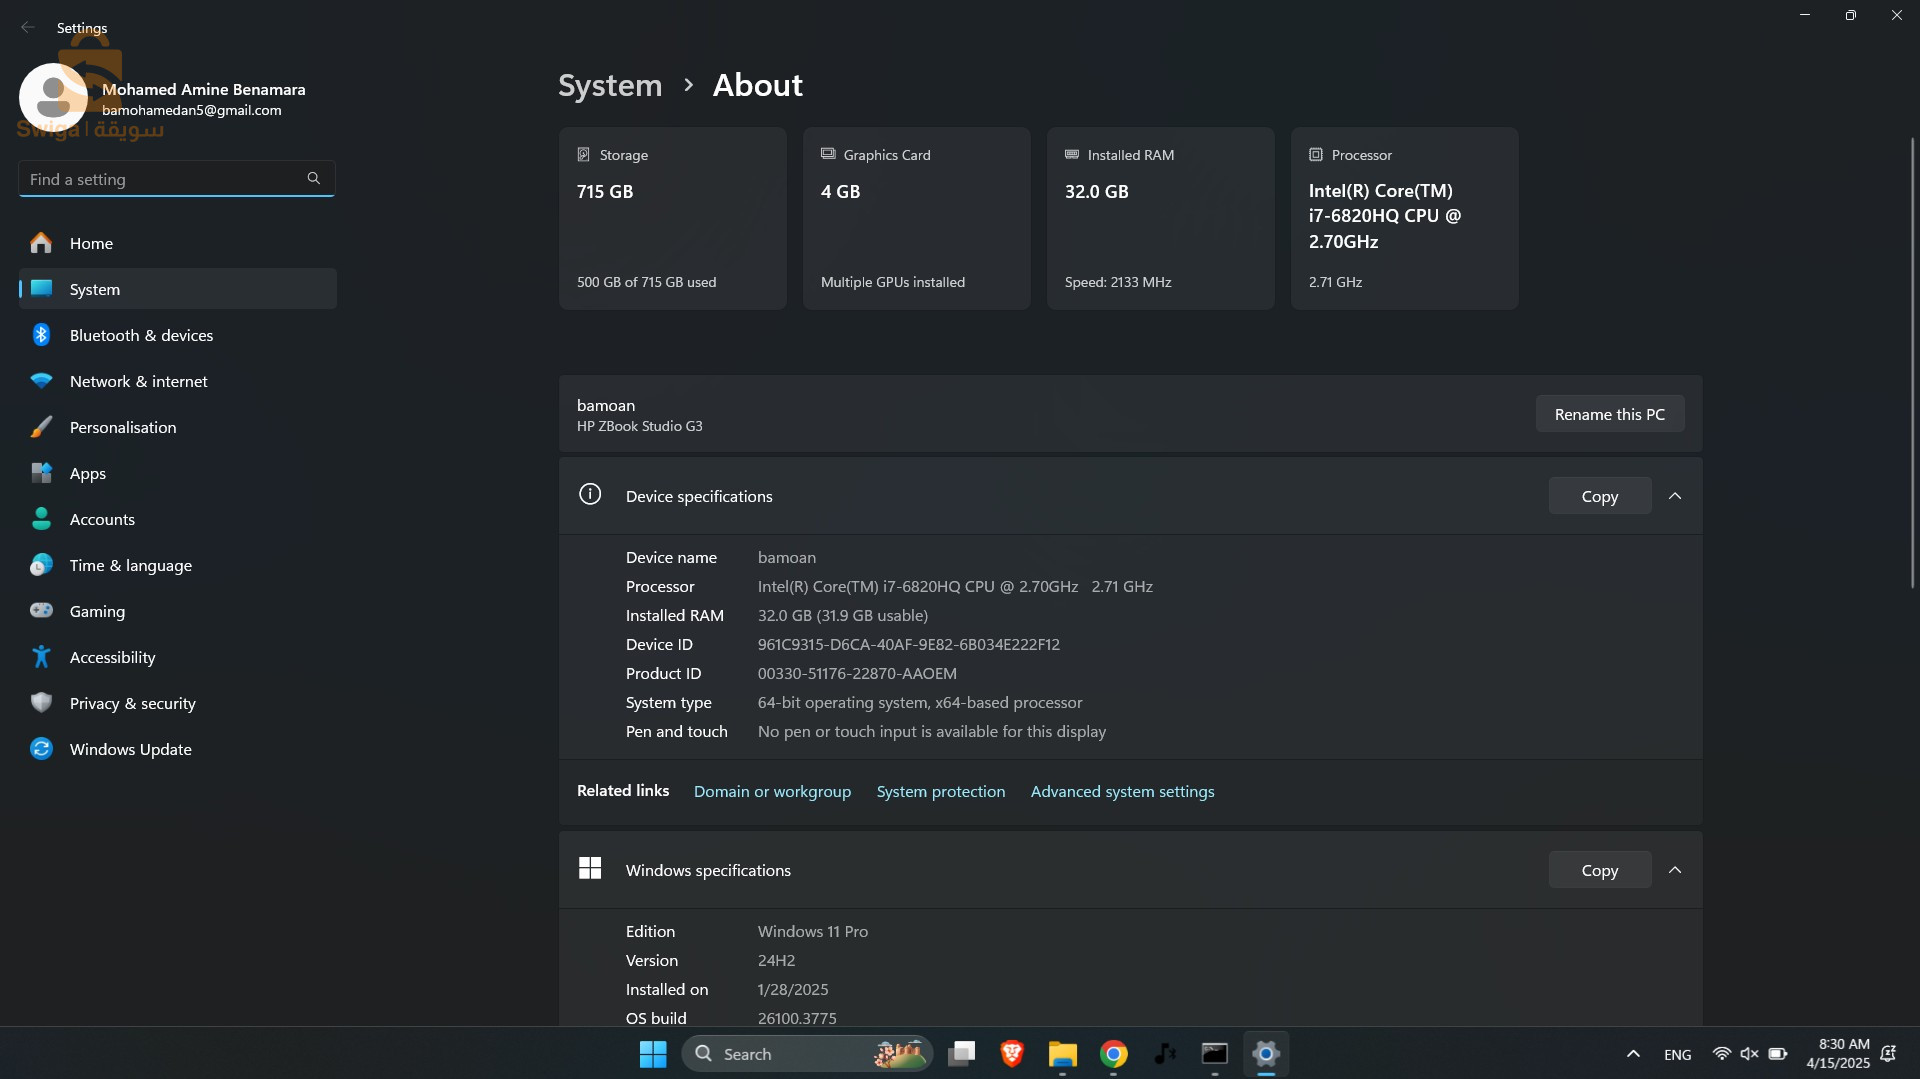The height and width of the screenshot is (1079, 1920).
Task: Copy the Device specifications
Action: 1599,496
